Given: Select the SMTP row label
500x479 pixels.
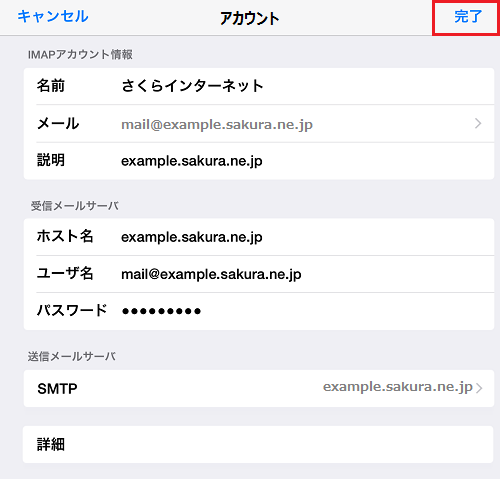Looking at the screenshot, I should pos(57,389).
